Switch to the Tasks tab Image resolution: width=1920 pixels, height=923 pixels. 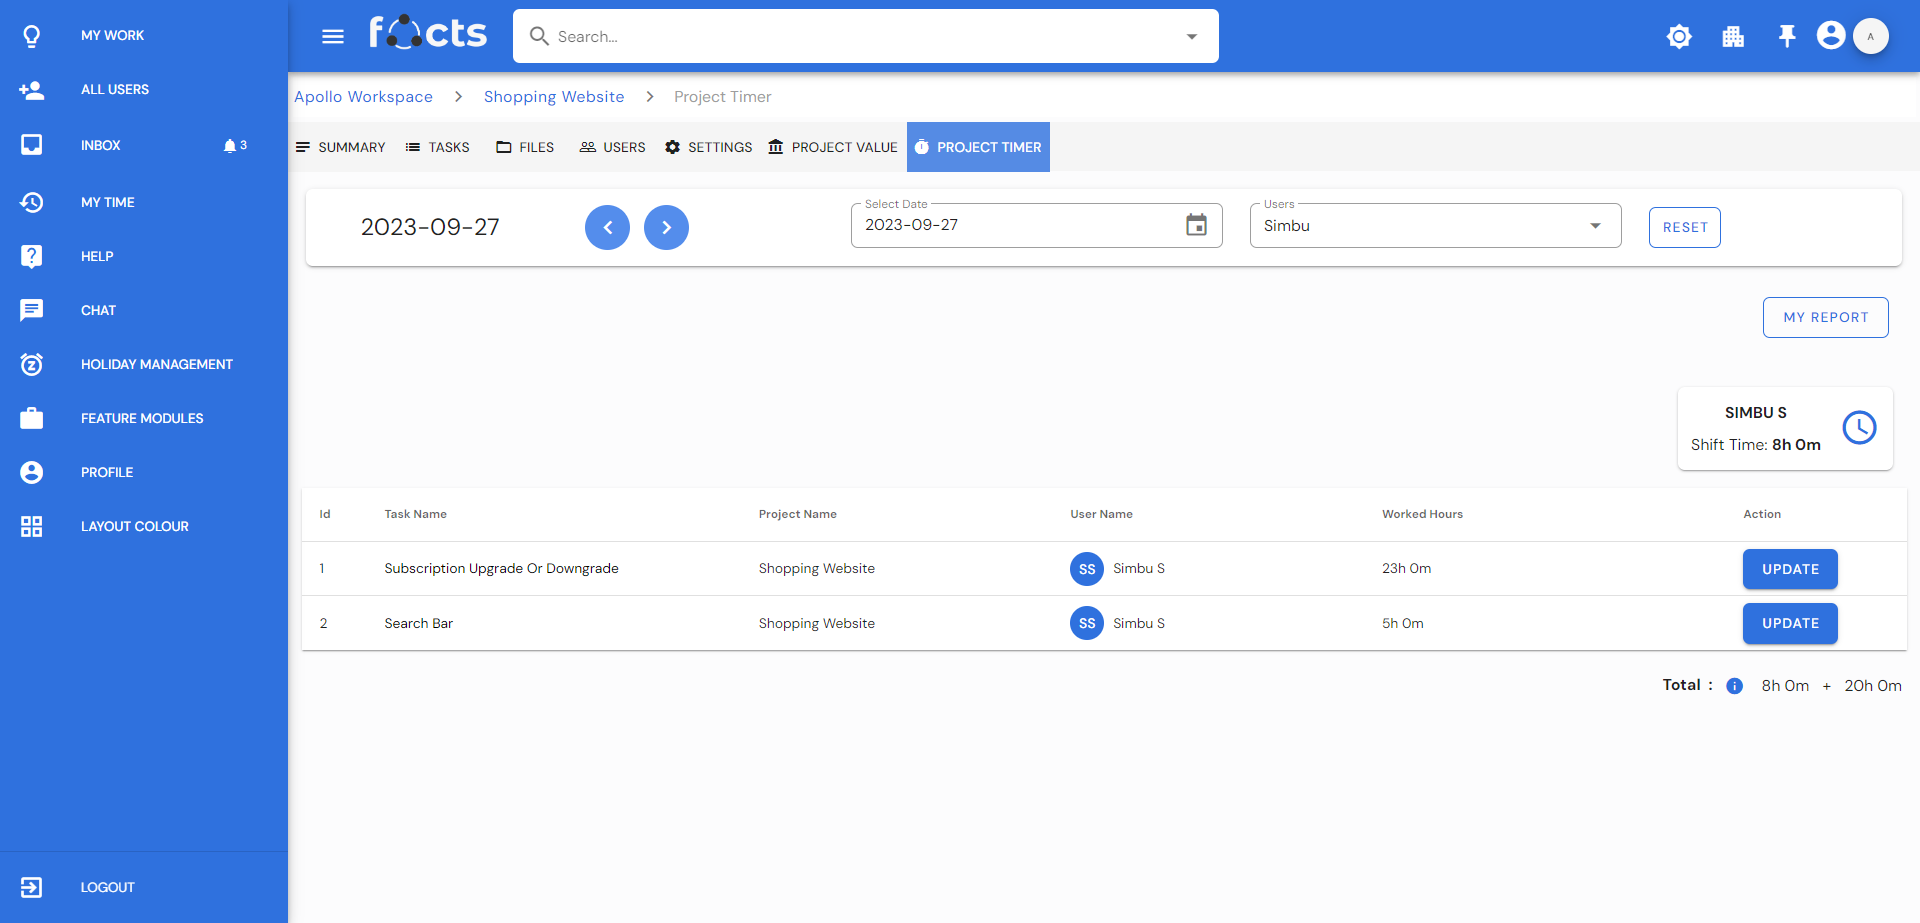pos(438,147)
